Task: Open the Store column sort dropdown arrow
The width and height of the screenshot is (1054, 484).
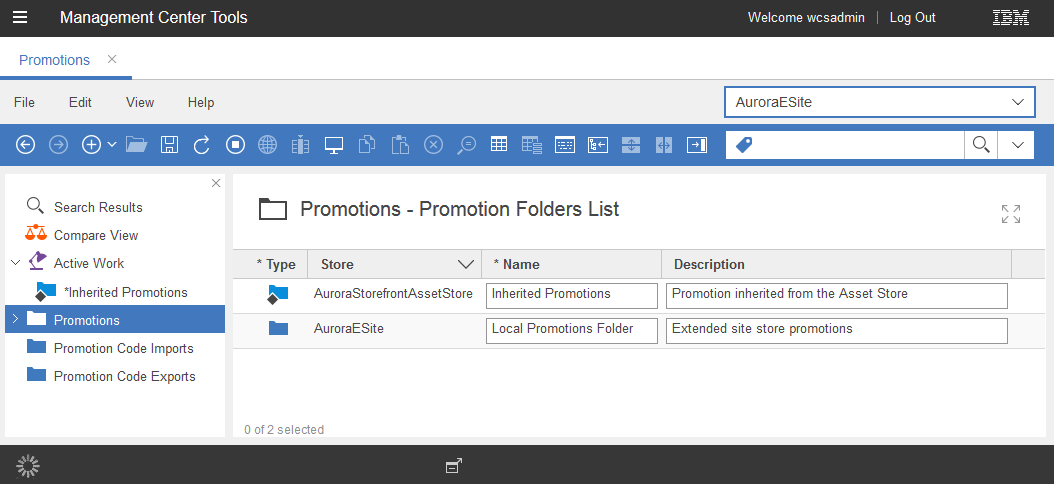Action: (x=466, y=264)
